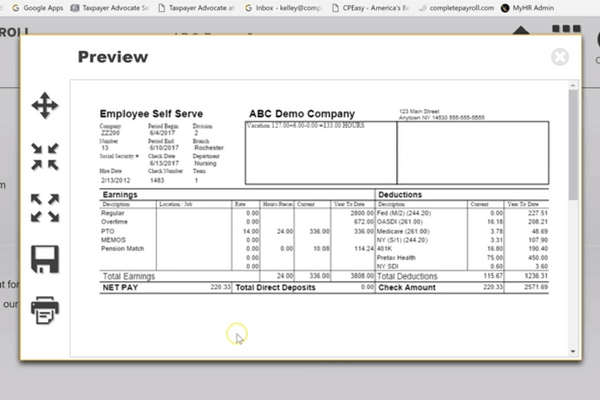Click the NY (S/1) deduction row
The image size is (600, 400).
(x=402, y=240)
